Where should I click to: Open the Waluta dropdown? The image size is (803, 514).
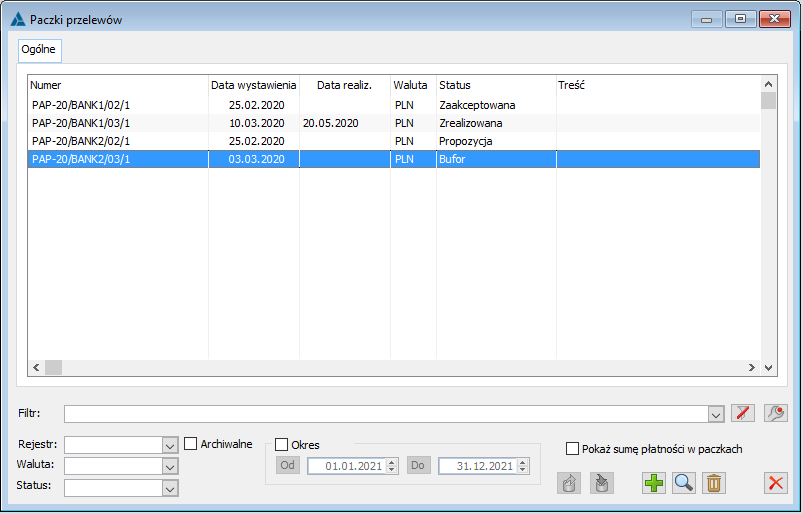[170, 466]
